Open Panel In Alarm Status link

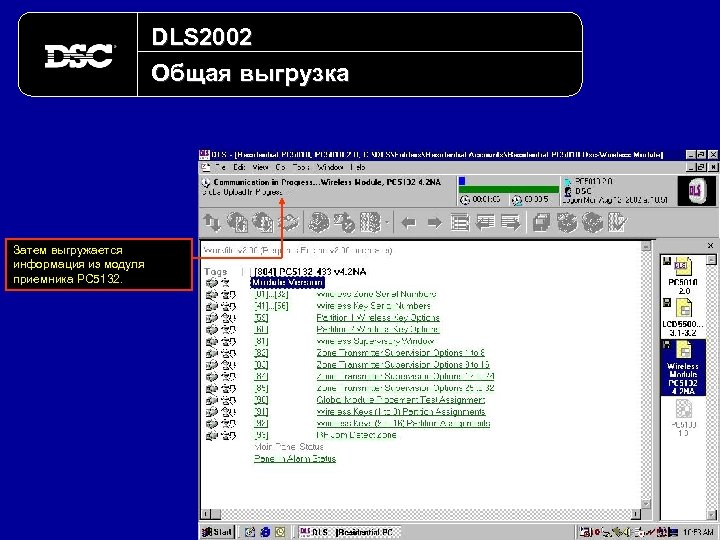pyautogui.click(x=295, y=459)
